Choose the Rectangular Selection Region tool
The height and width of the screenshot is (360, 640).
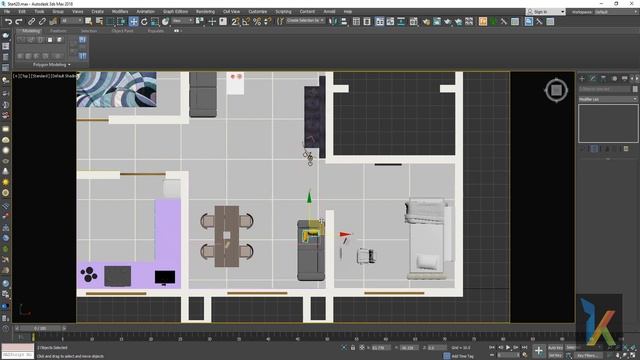click(x=110, y=21)
